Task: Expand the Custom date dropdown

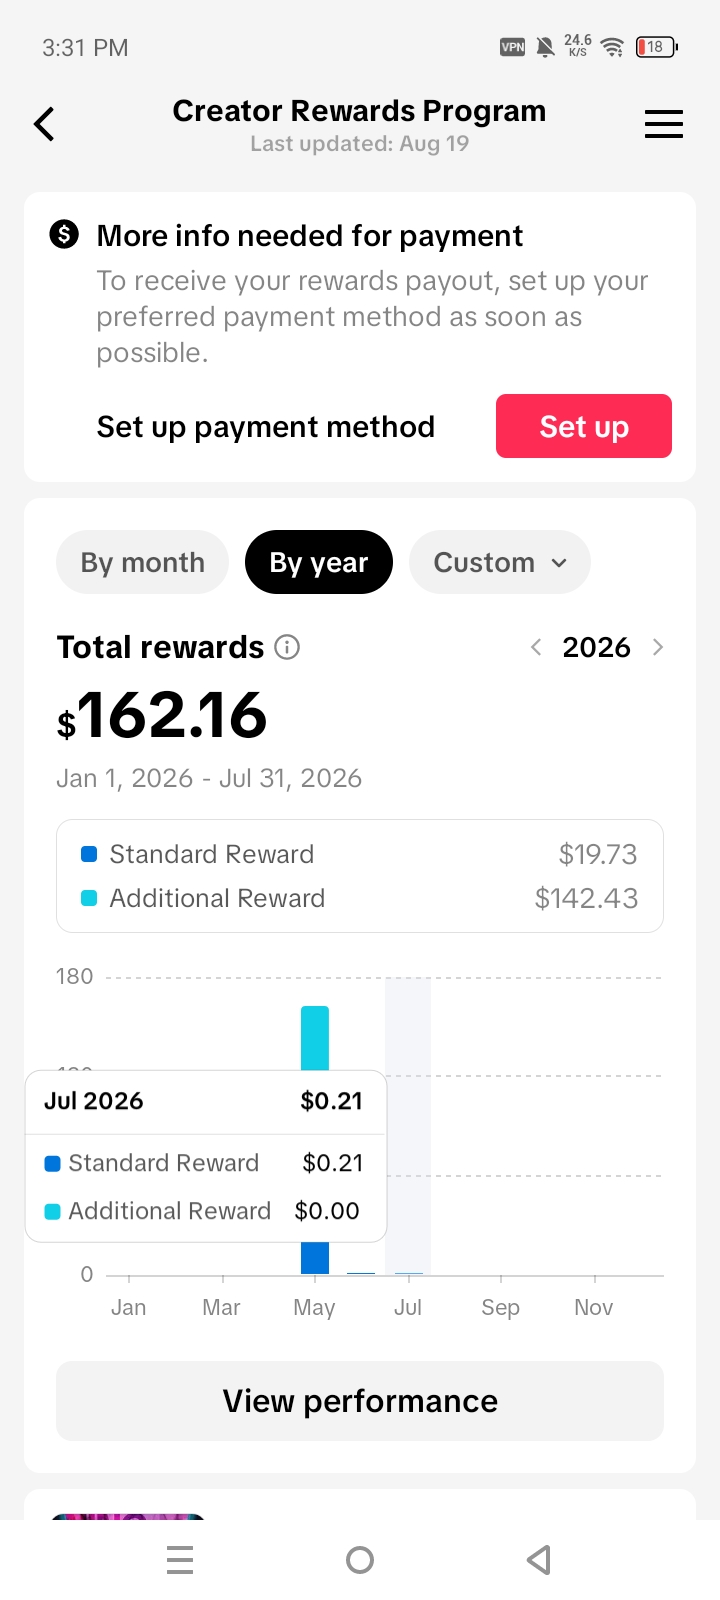Action: [x=500, y=562]
